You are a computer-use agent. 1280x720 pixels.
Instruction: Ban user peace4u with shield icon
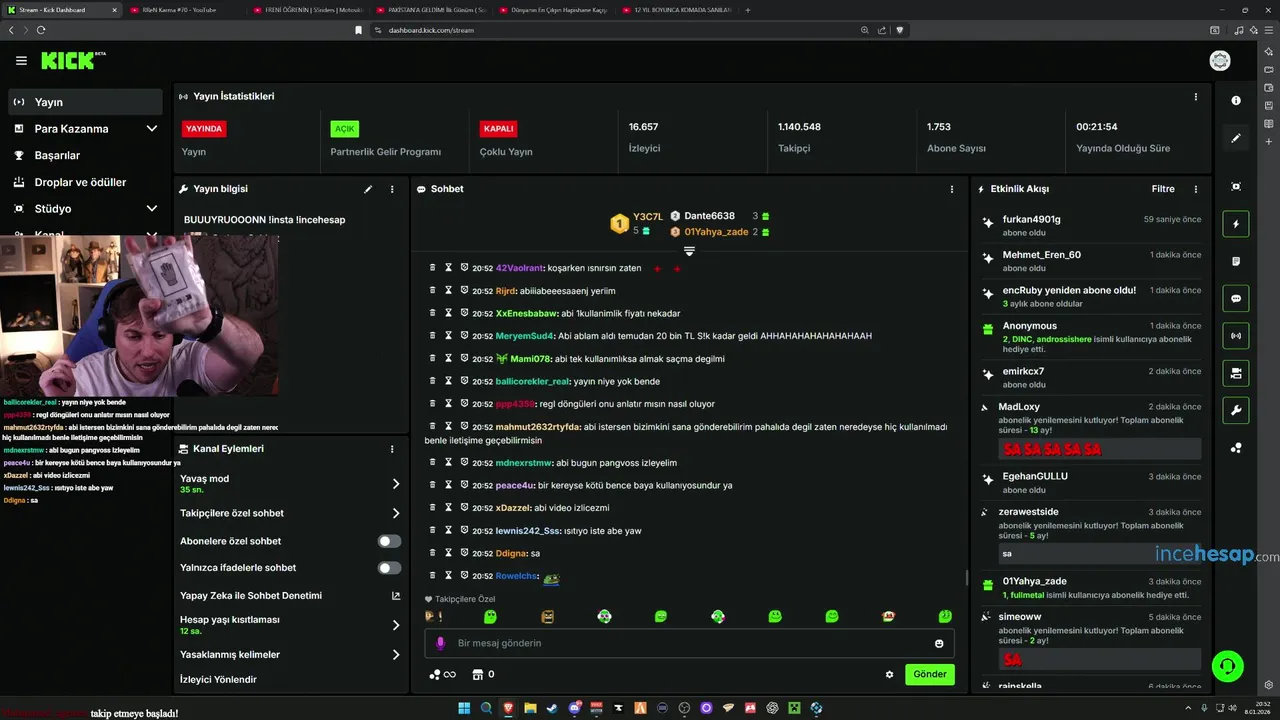pyautogui.click(x=464, y=485)
